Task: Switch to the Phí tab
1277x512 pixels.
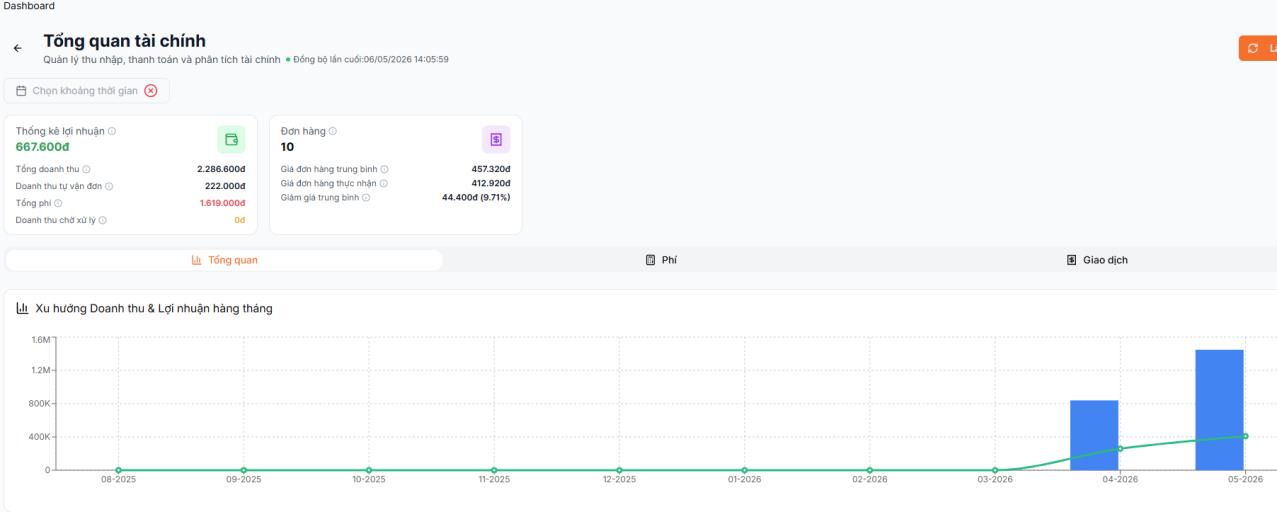Action: click(x=662, y=260)
